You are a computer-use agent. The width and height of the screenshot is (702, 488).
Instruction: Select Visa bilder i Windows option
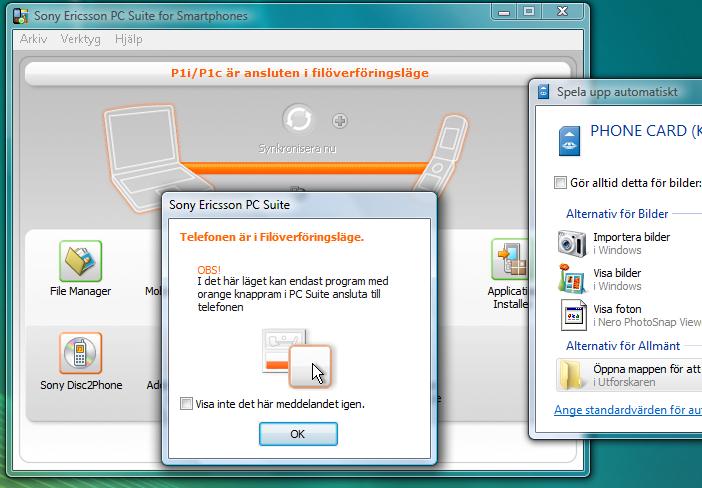tap(629, 279)
